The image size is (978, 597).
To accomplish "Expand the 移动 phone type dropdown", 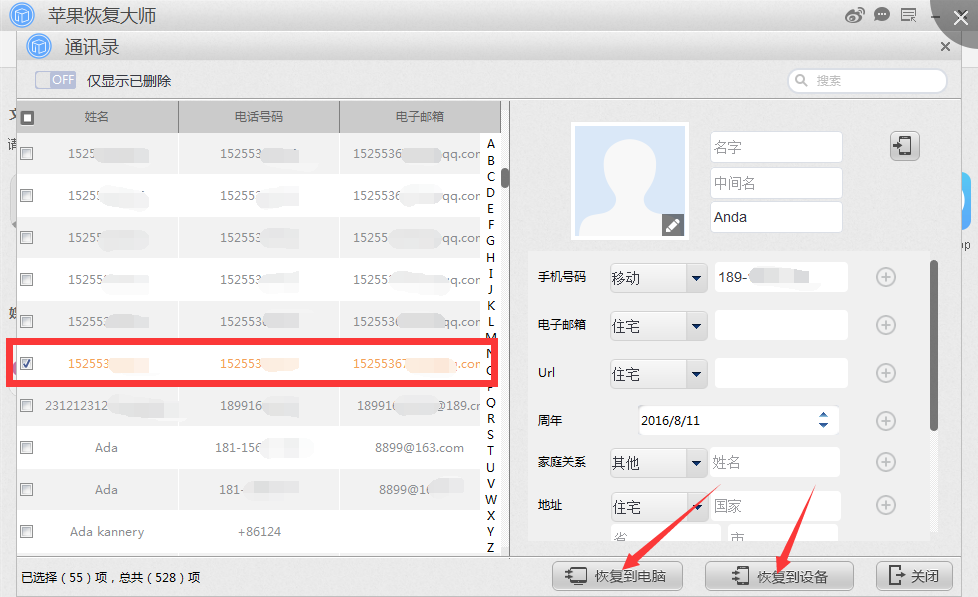I will (x=697, y=278).
